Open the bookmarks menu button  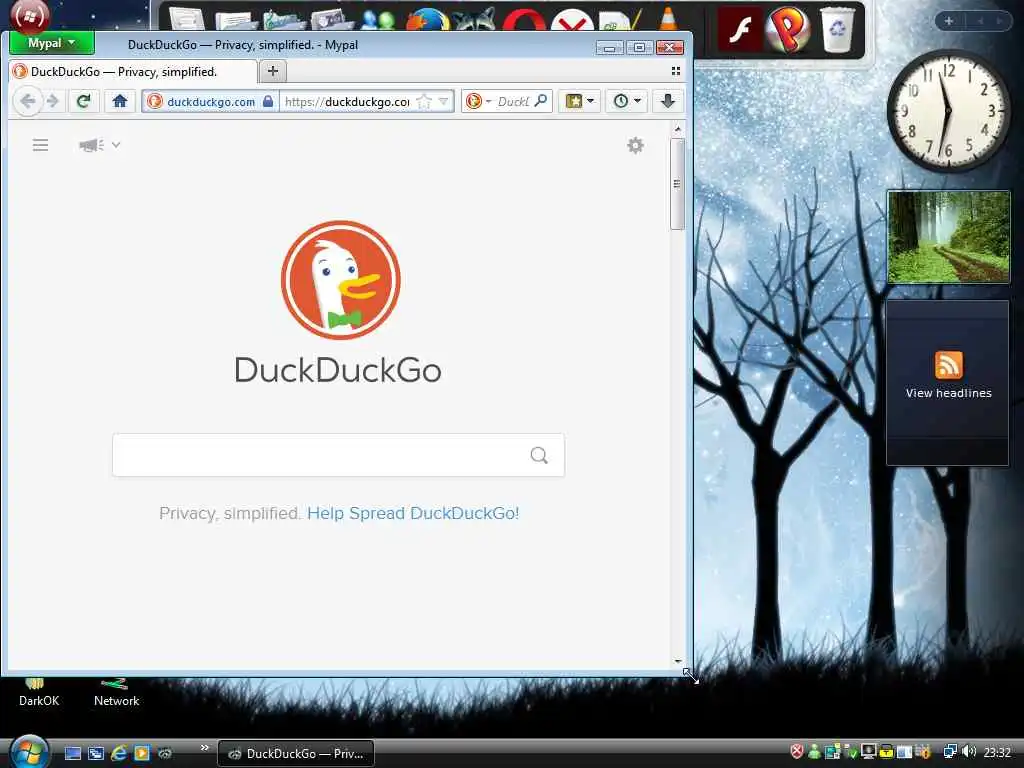tap(579, 101)
